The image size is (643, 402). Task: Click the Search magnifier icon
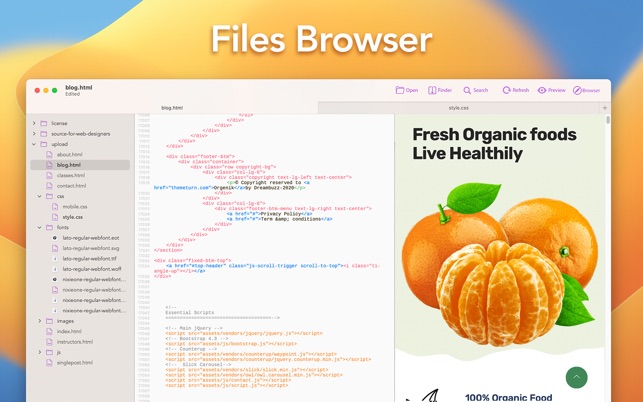click(x=467, y=90)
